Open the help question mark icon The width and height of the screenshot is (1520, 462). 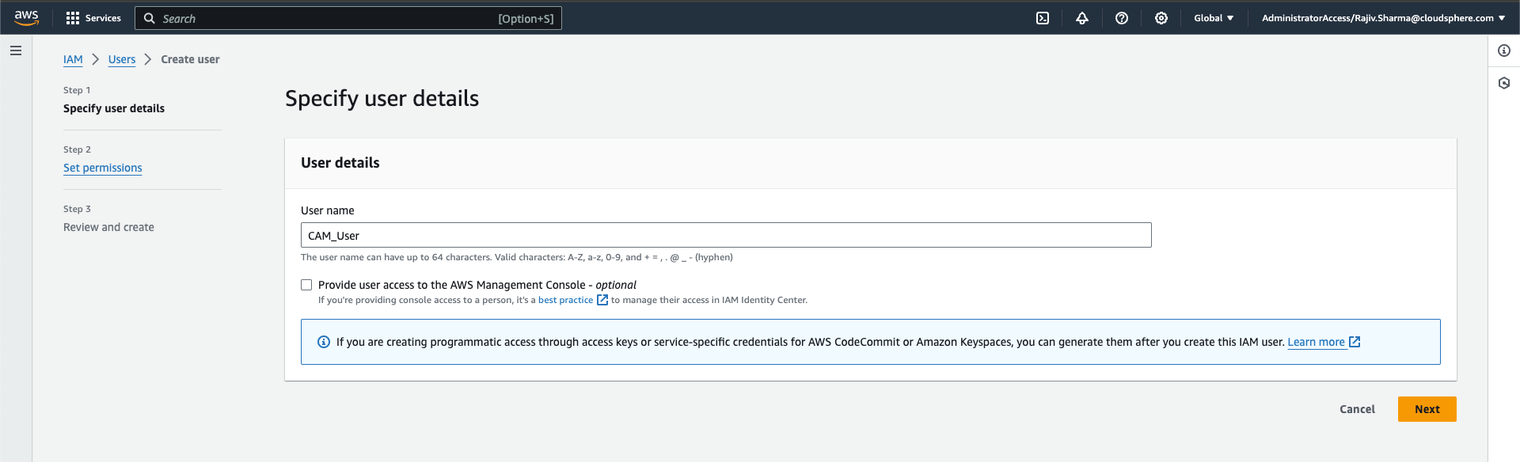click(x=1122, y=18)
